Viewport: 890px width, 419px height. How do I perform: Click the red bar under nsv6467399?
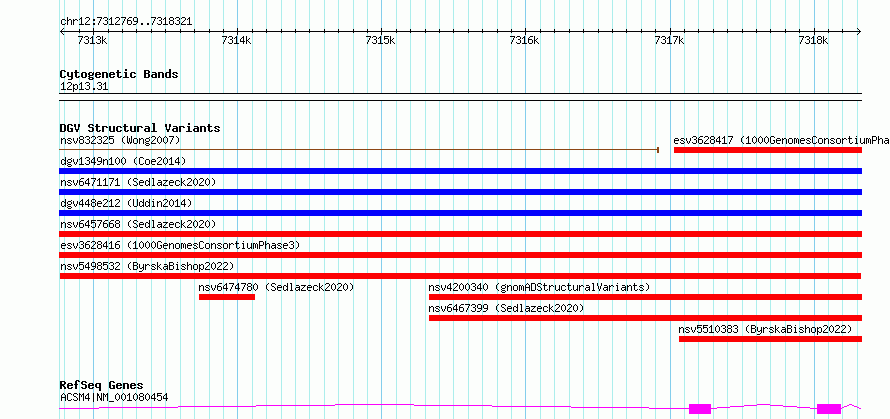point(645,318)
